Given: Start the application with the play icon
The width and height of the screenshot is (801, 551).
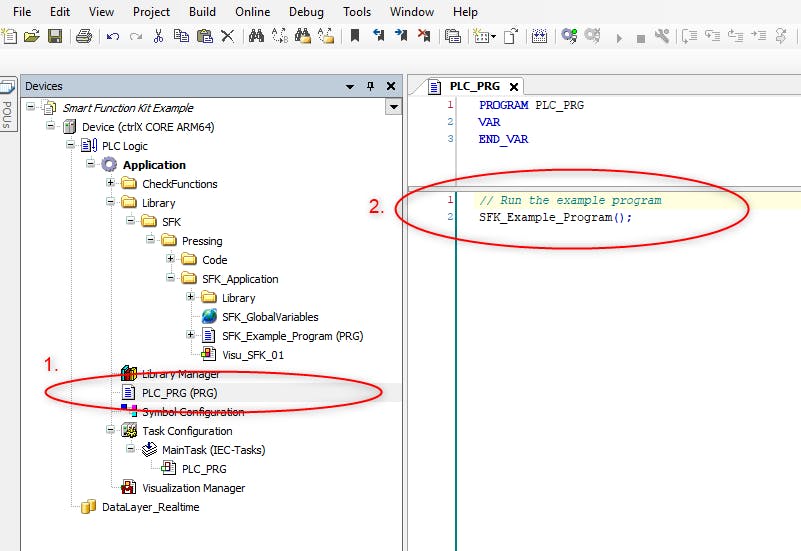Looking at the screenshot, I should (619, 38).
